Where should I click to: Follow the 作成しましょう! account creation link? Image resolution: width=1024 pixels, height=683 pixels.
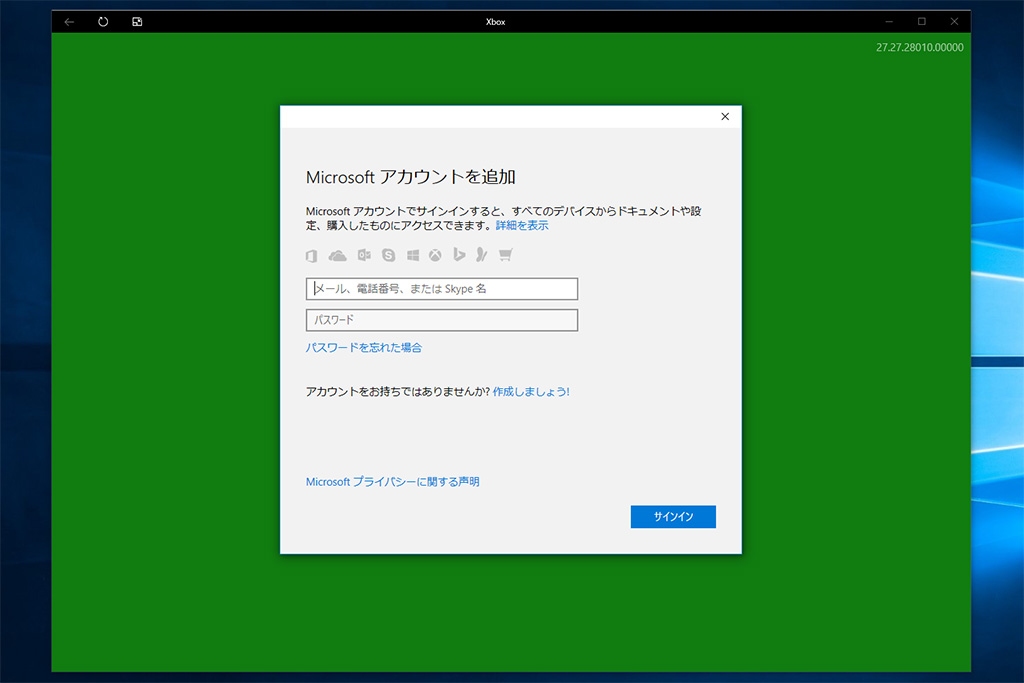(531, 391)
